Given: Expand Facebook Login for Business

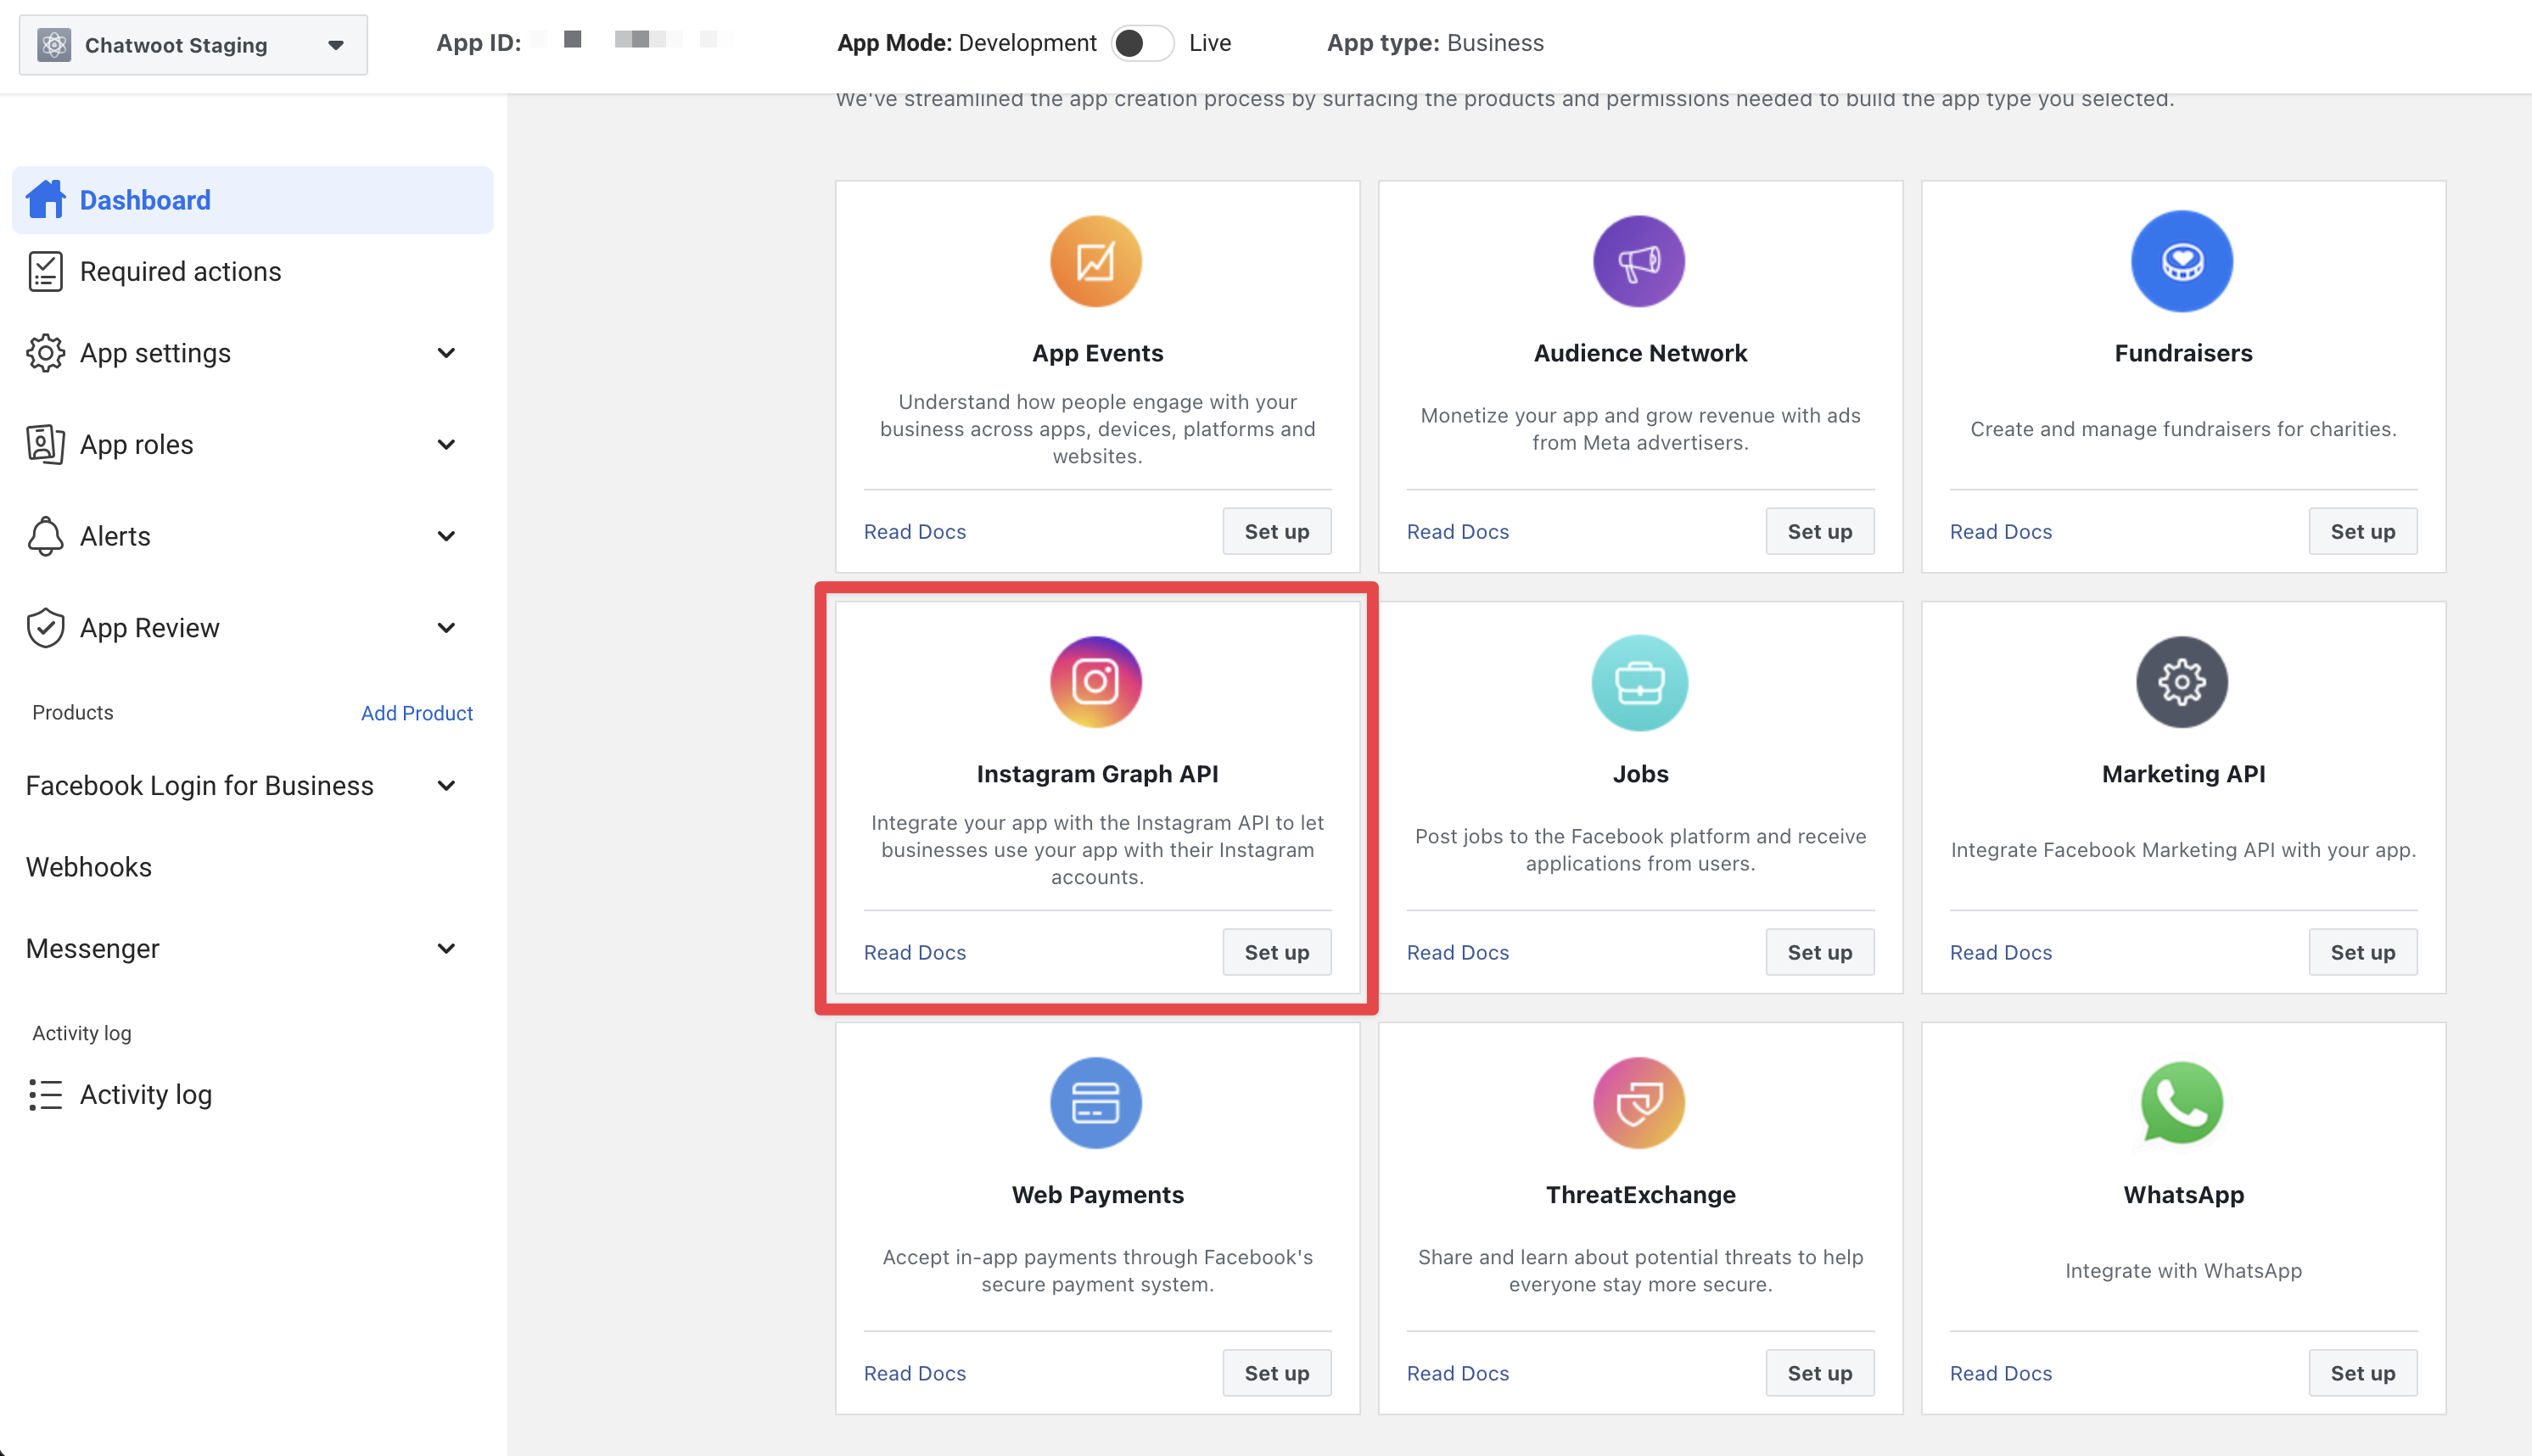Looking at the screenshot, I should (240, 786).
